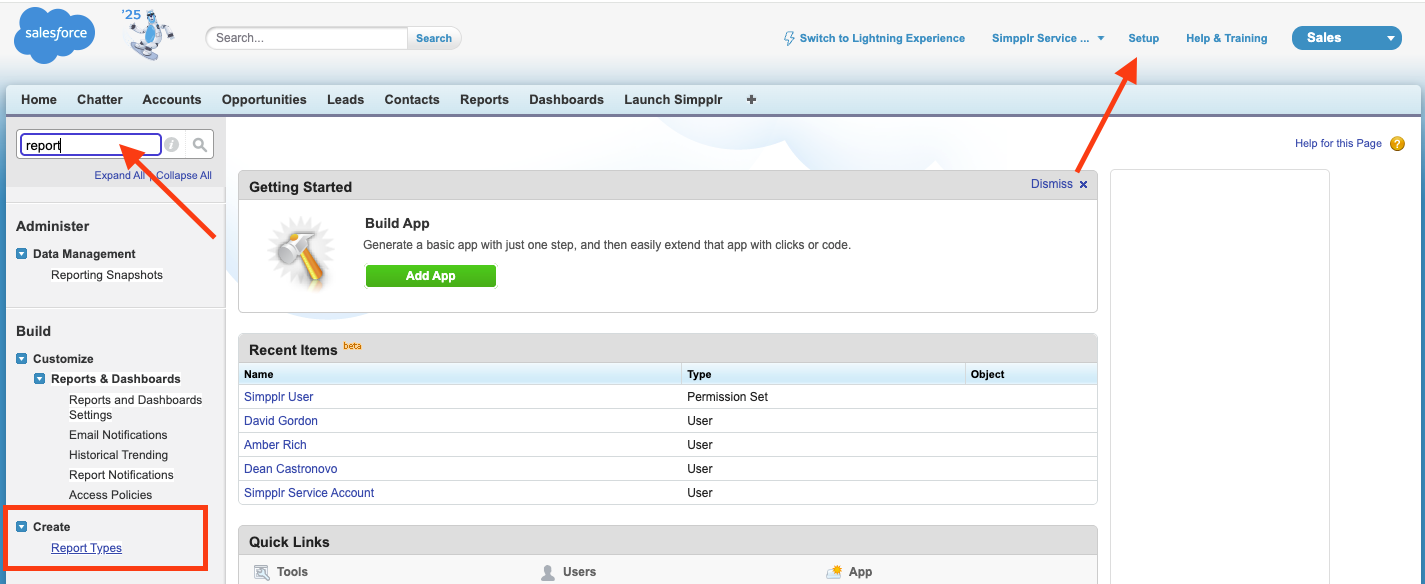1425x584 pixels.
Task: Click the Search button in header
Action: click(x=434, y=38)
